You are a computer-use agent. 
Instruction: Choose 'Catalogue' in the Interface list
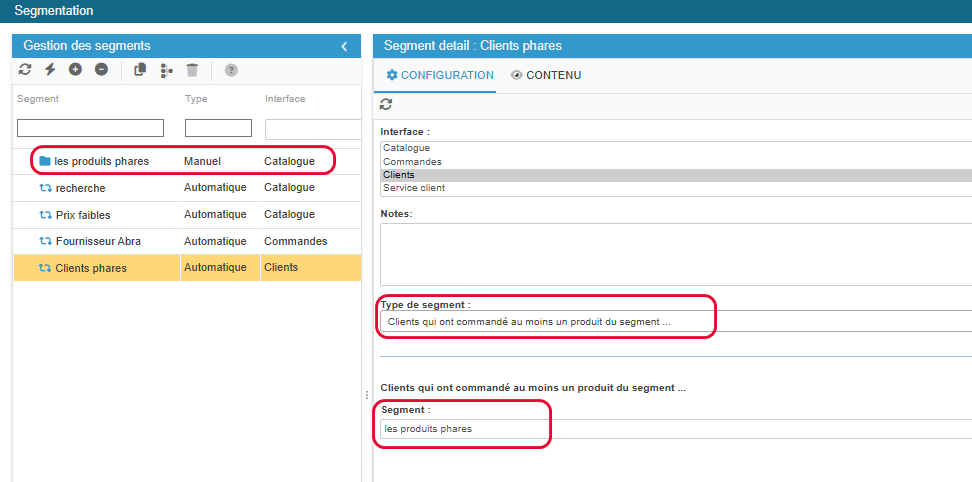pos(676,148)
